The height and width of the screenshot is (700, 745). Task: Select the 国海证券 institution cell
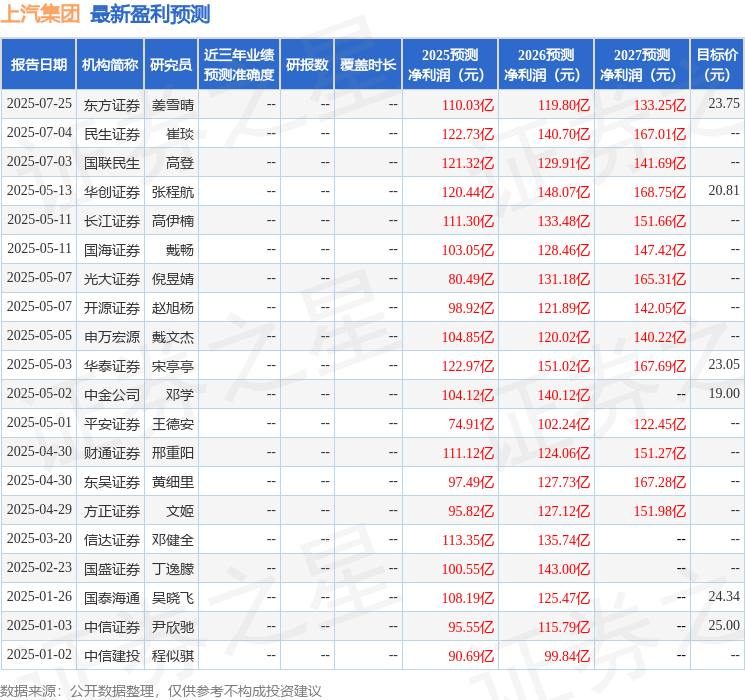tap(112, 250)
